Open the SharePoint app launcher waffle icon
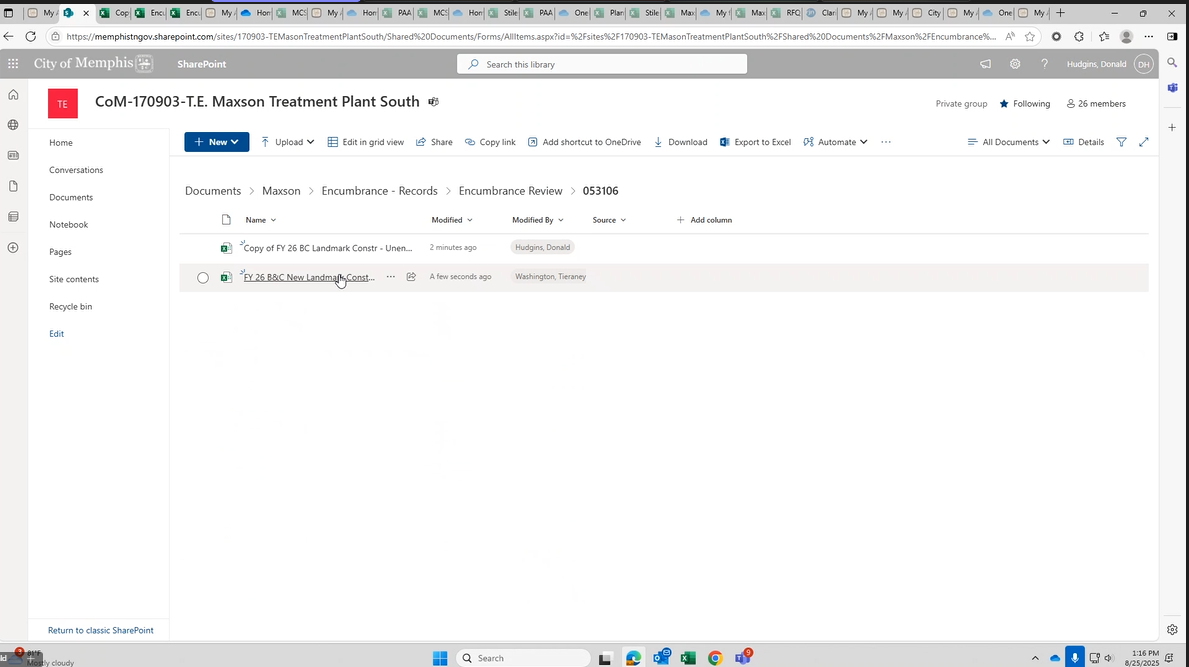Viewport: 1189px width, 667px height. tap(13, 63)
